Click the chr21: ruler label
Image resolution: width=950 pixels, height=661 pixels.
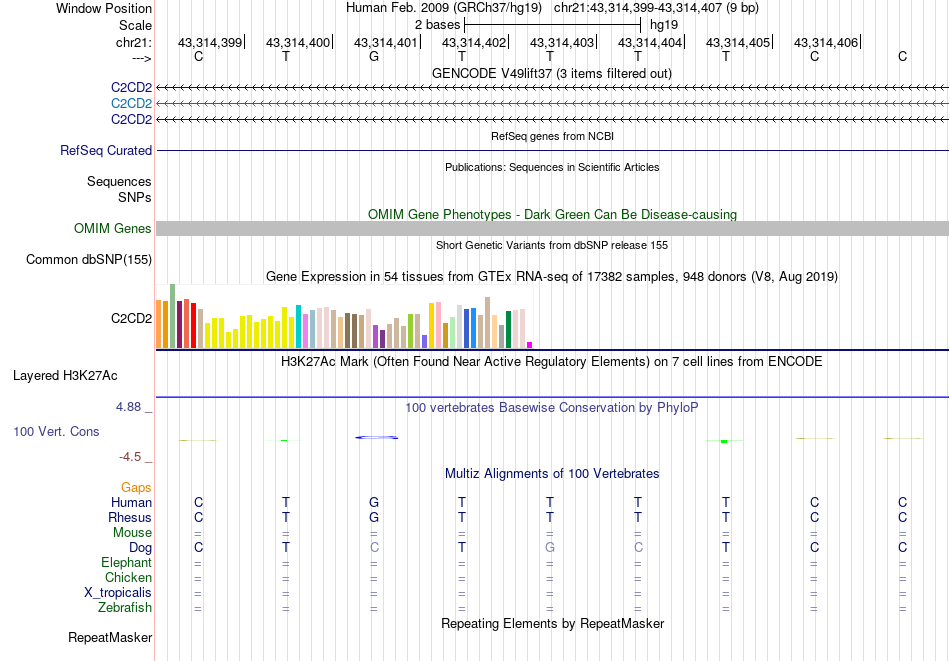pyautogui.click(x=133, y=42)
